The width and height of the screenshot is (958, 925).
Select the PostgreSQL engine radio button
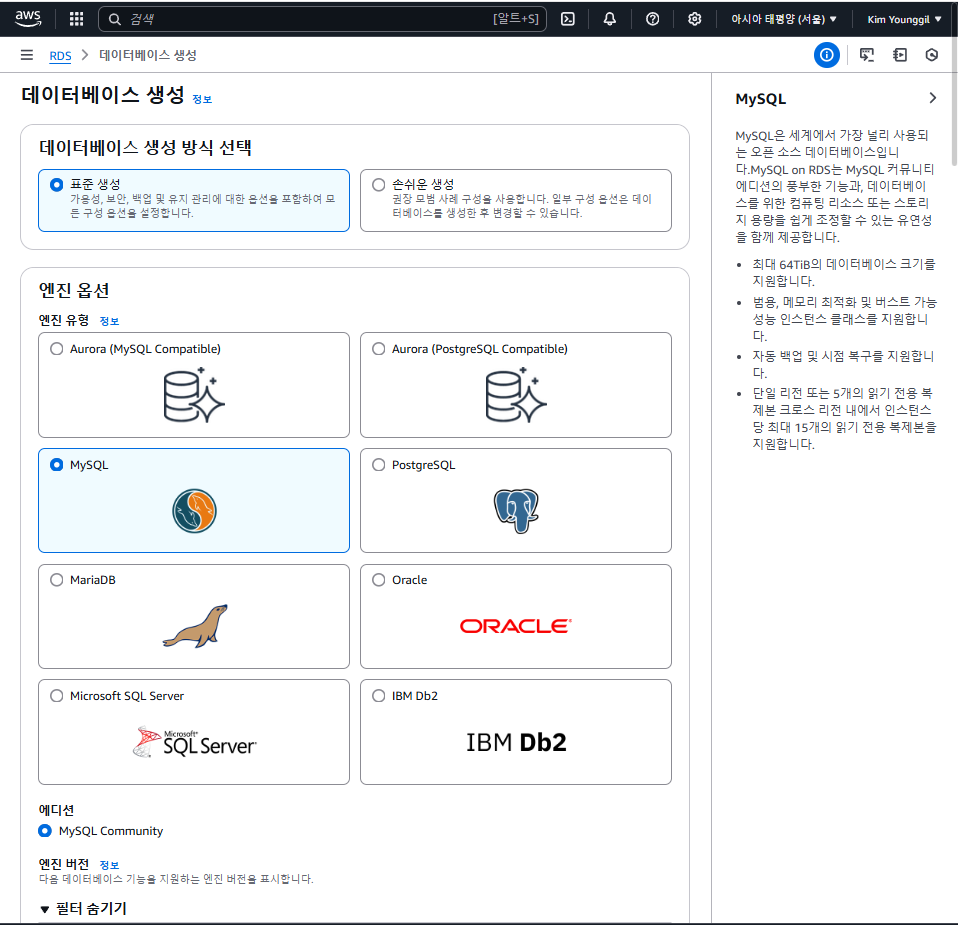tap(379, 465)
